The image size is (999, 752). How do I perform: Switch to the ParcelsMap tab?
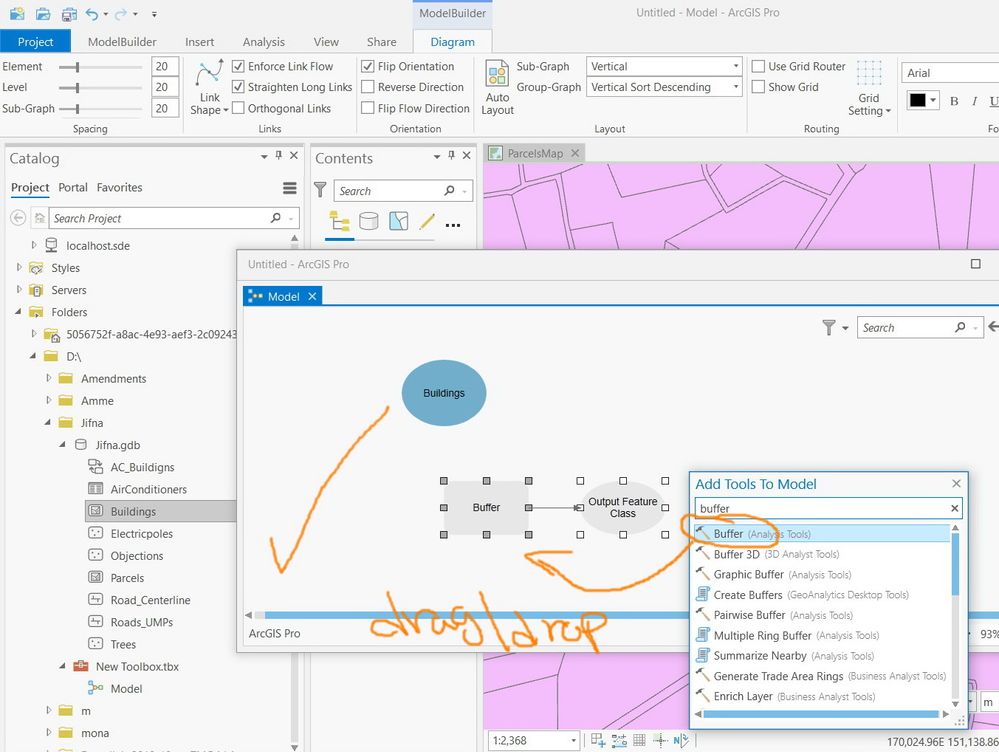pos(535,153)
